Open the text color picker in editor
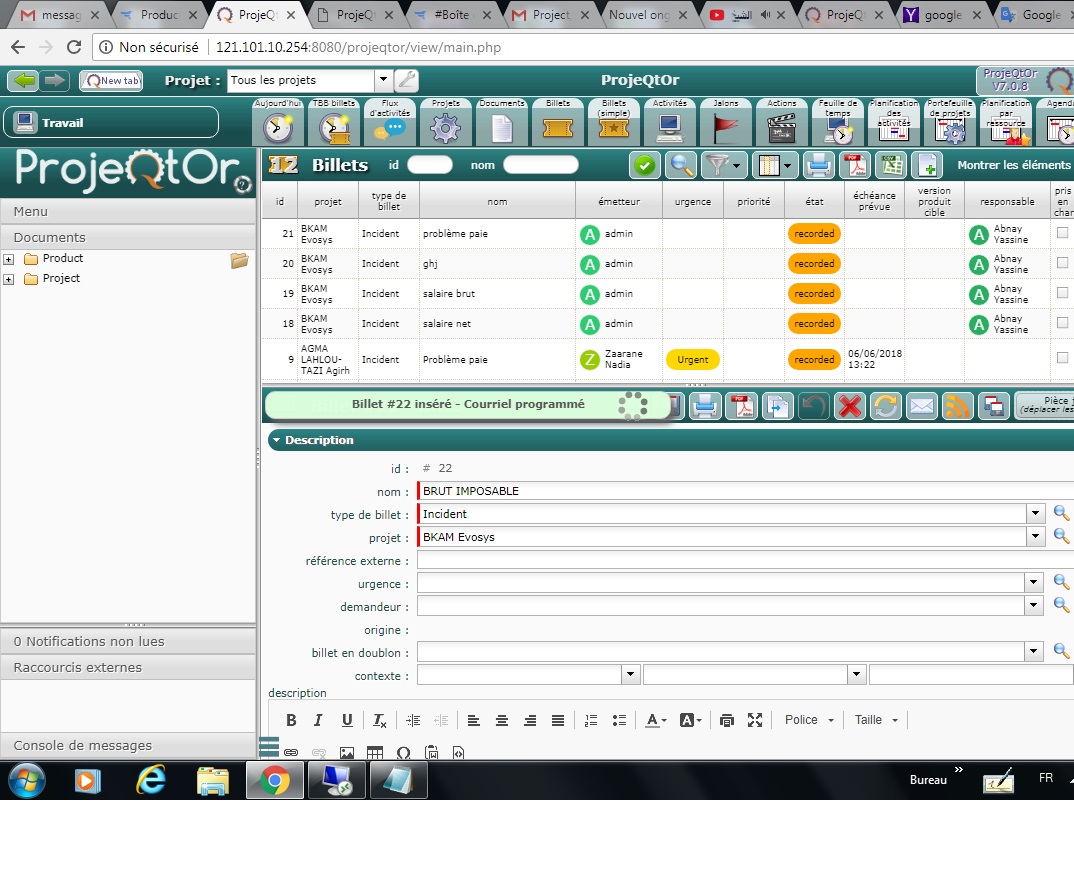The height and width of the screenshot is (878, 1074). click(x=656, y=720)
